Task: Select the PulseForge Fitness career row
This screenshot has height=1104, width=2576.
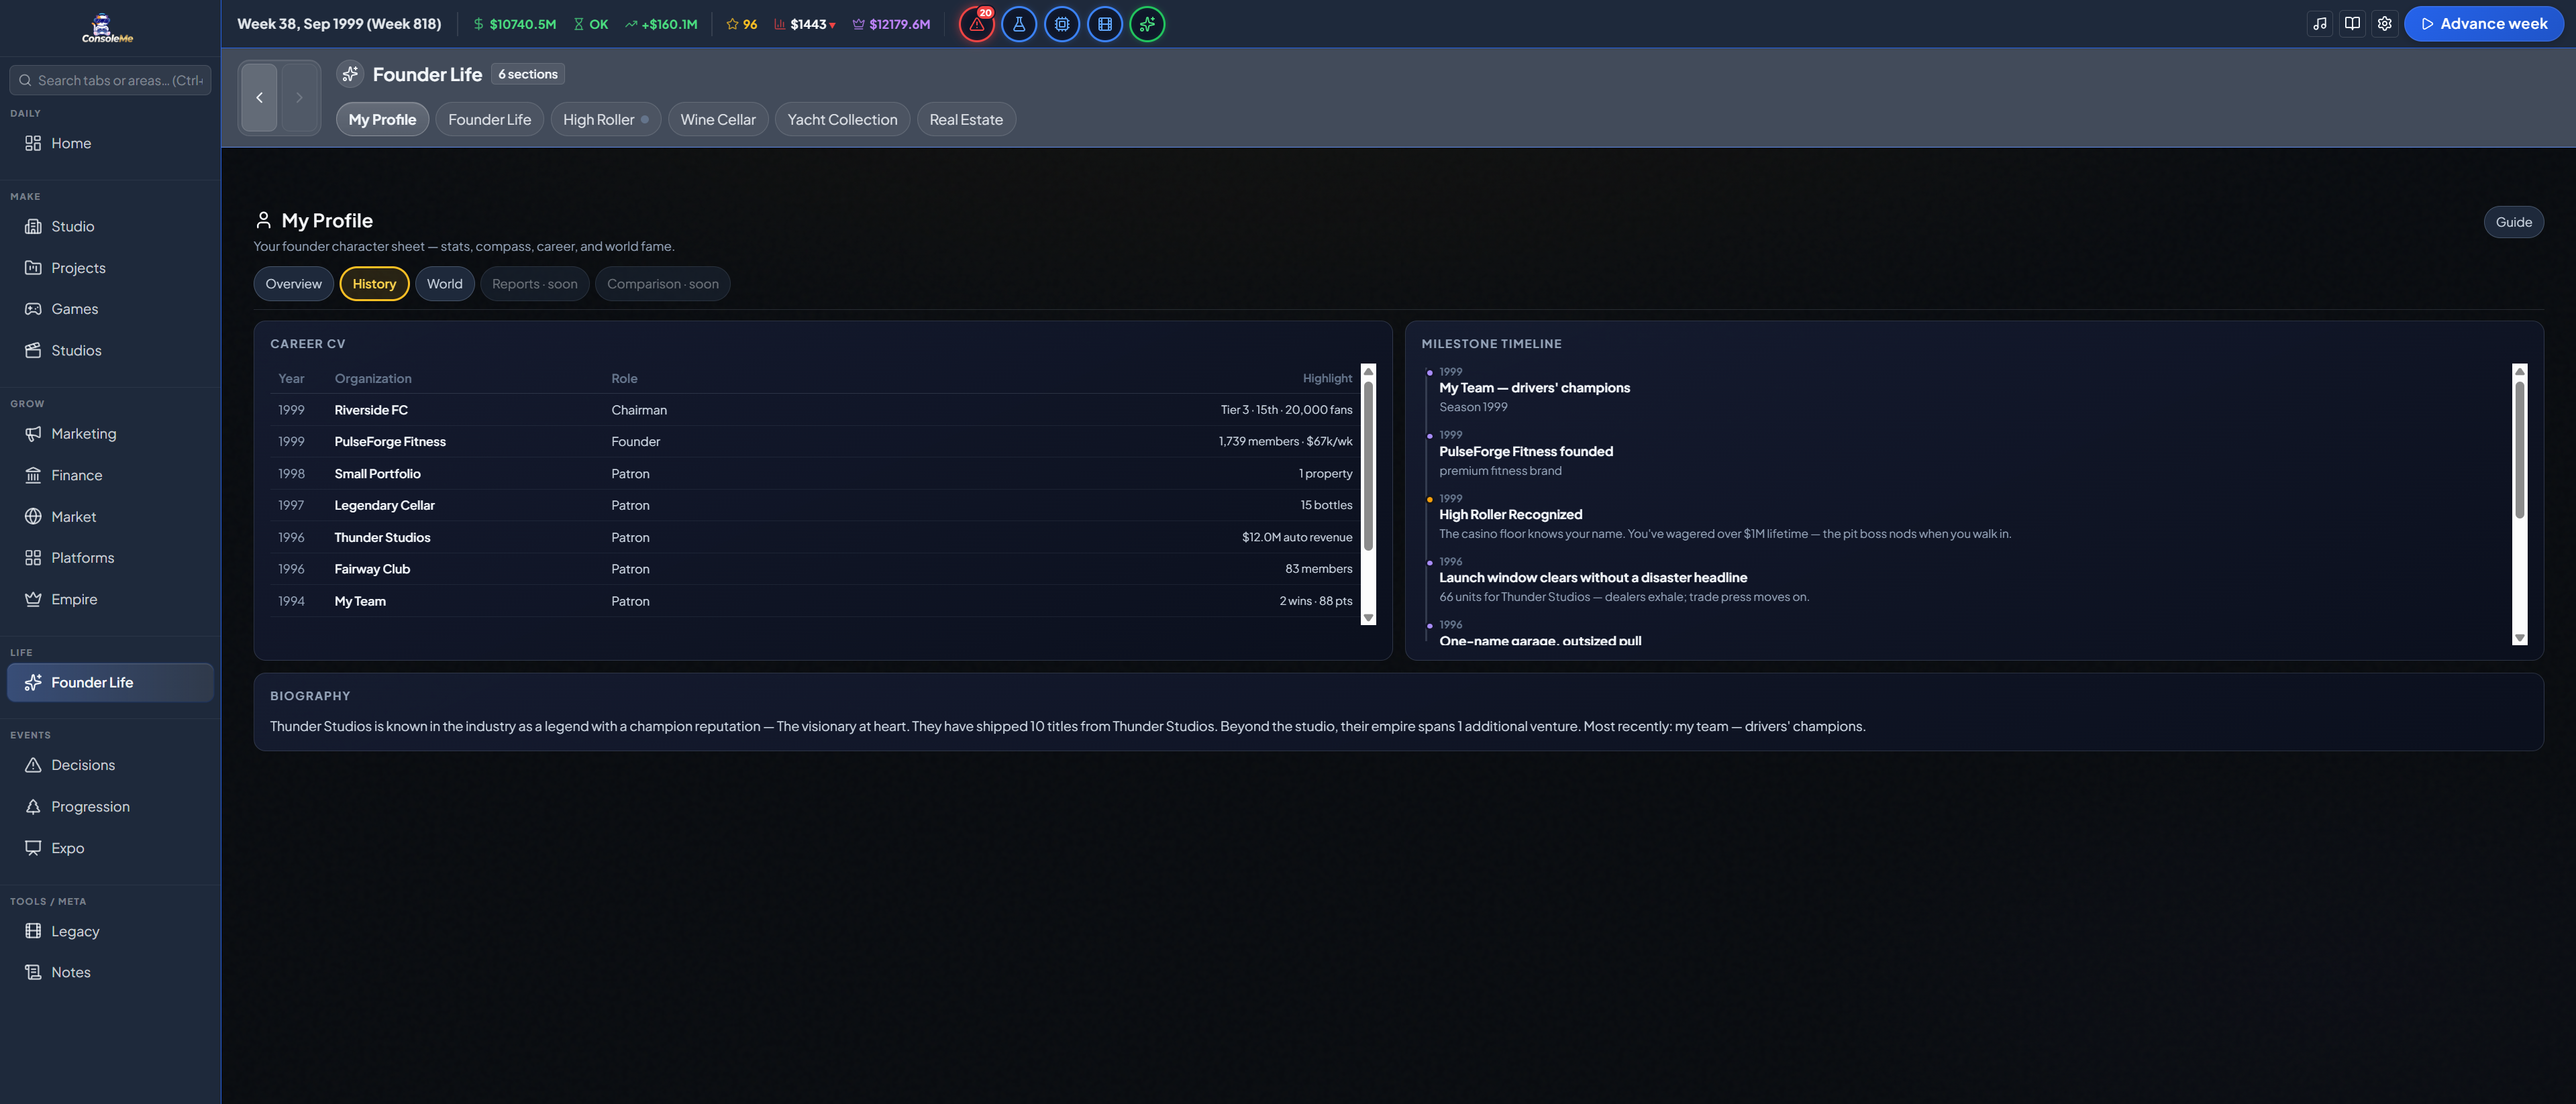Action: [815, 442]
